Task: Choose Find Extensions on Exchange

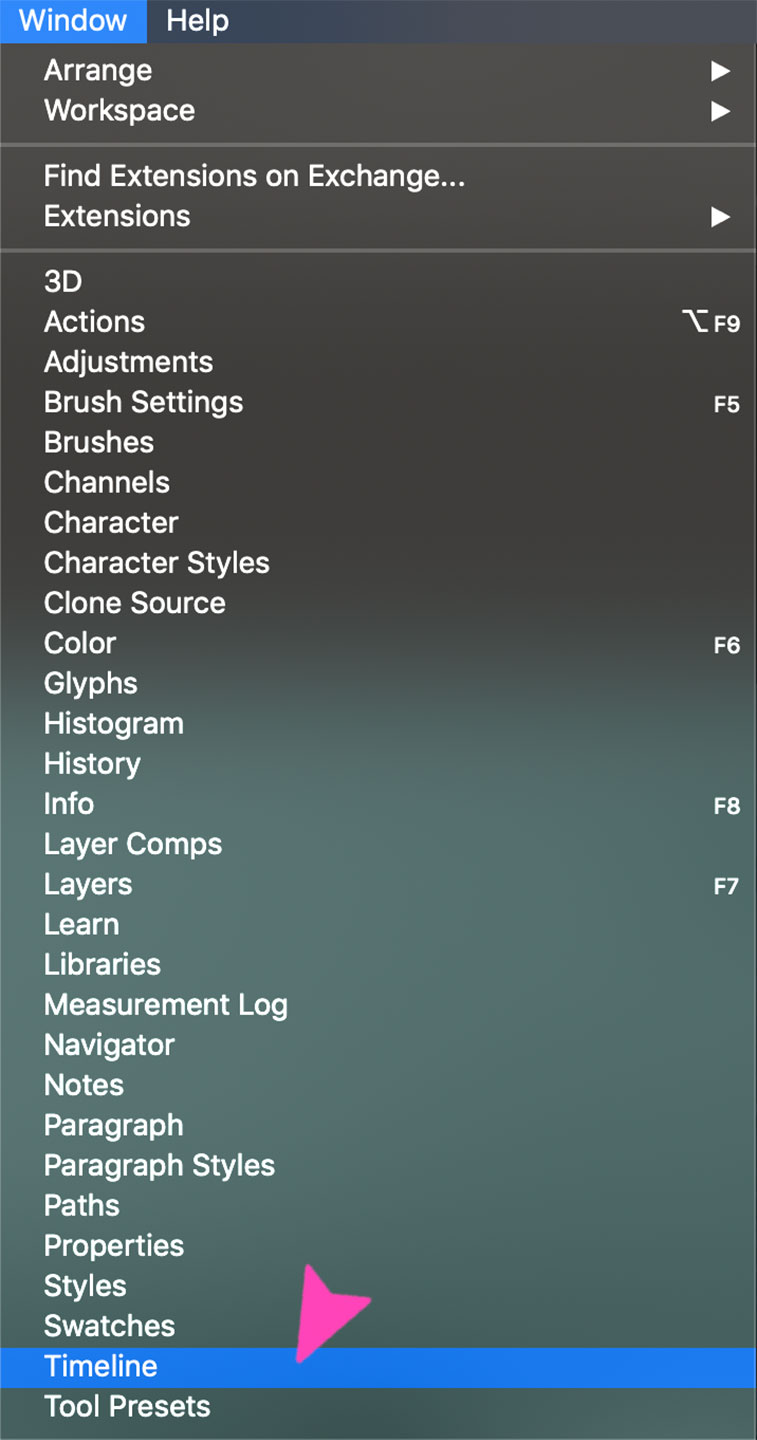Action: (254, 177)
